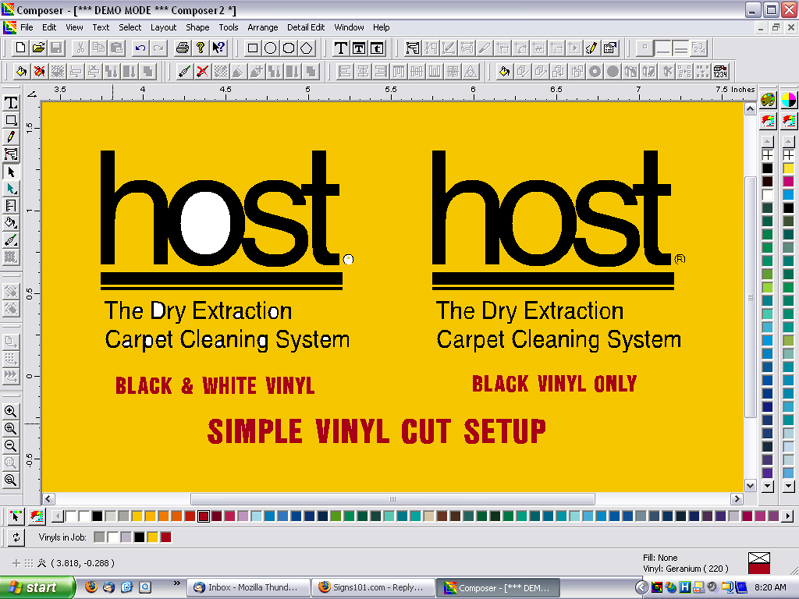Select the Text tool in left toolbox
This screenshot has height=599, width=799.
click(x=11, y=103)
